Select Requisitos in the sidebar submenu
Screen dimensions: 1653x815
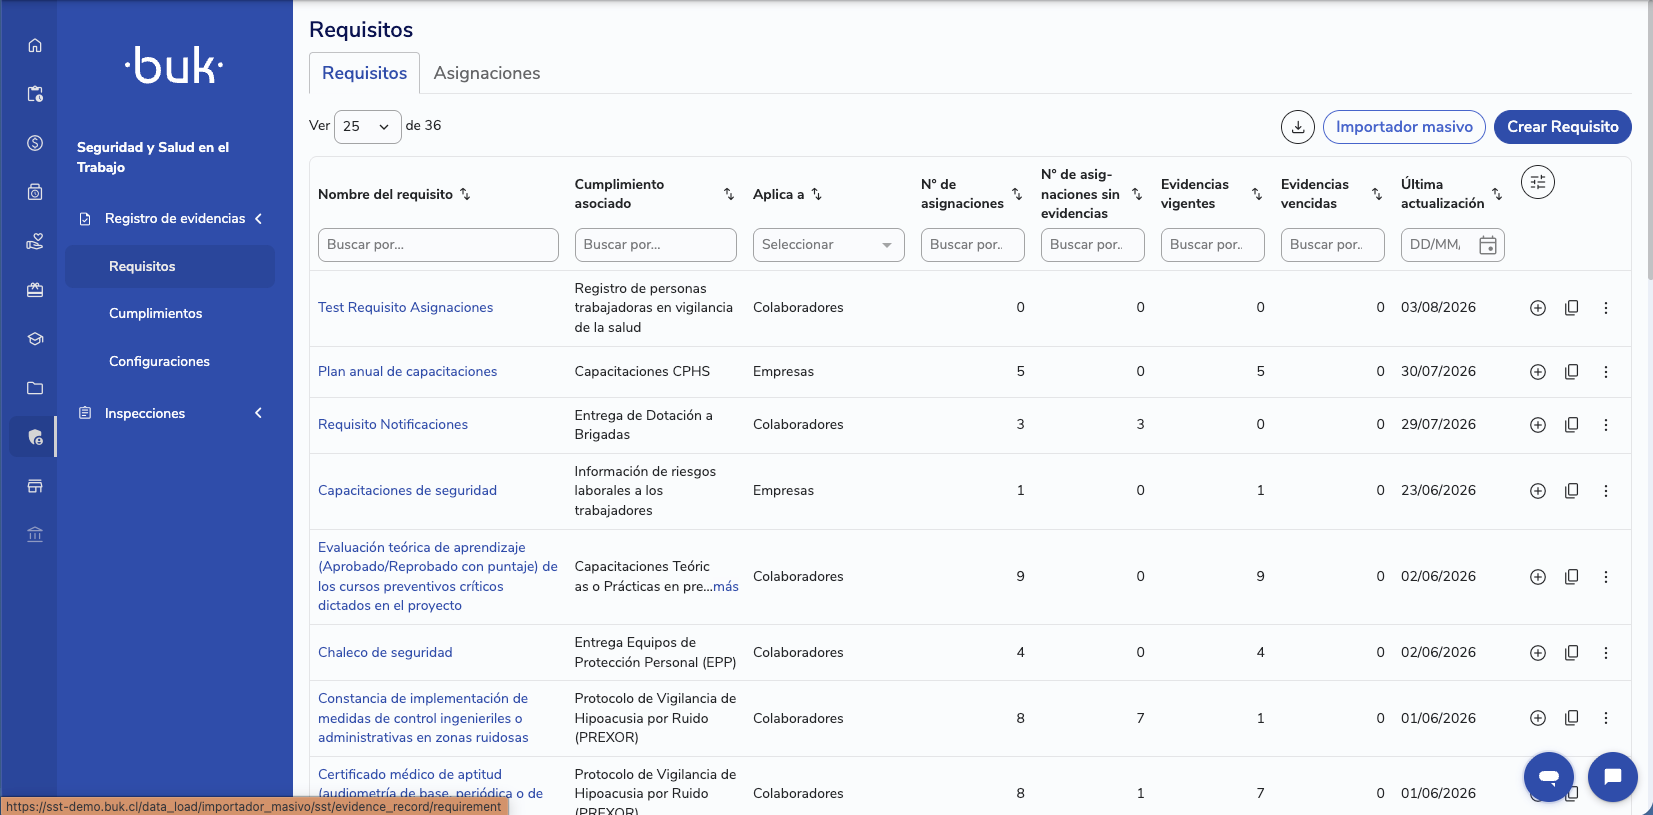170,267
